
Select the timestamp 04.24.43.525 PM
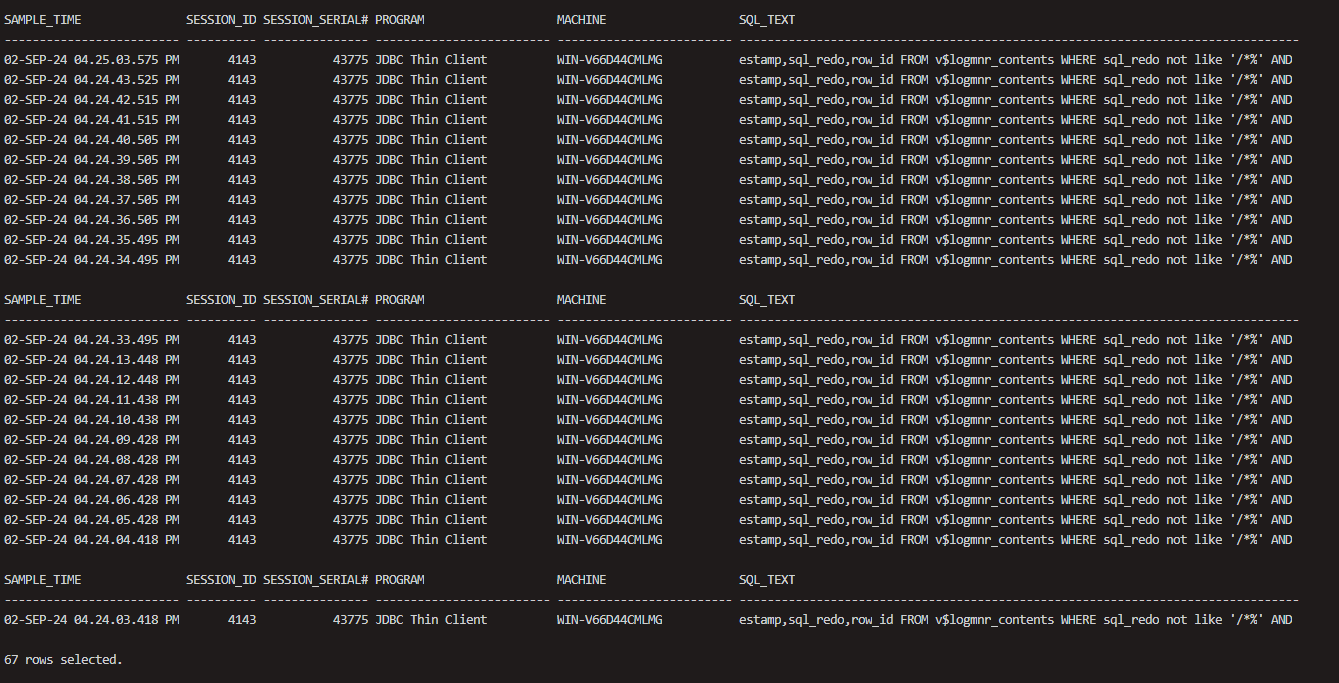click(x=127, y=80)
